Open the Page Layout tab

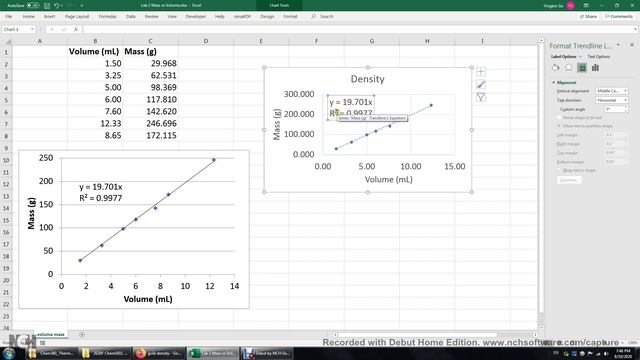point(77,16)
